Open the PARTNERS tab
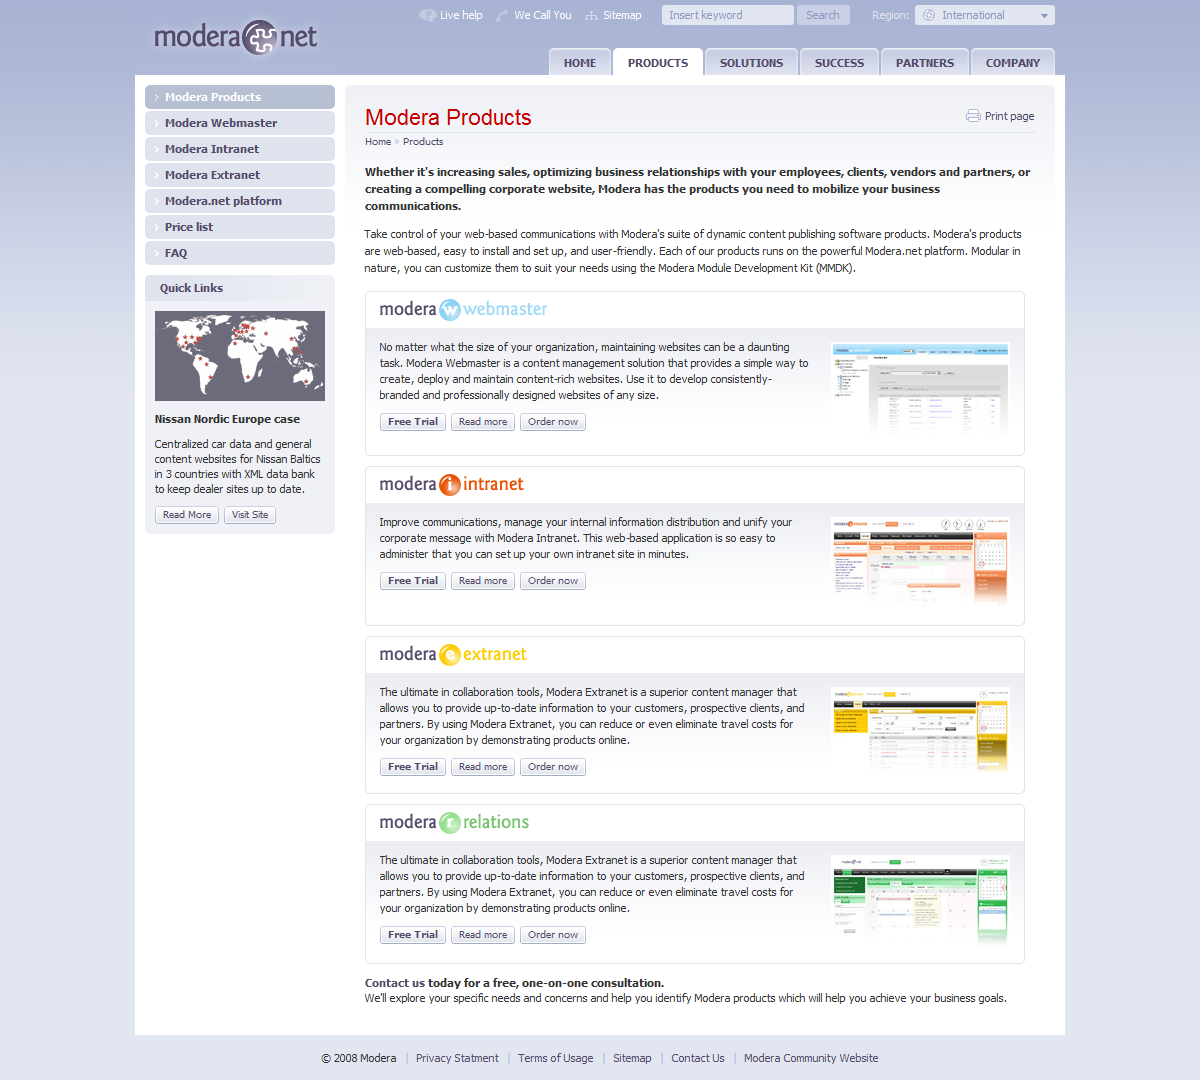1200x1080 pixels. point(925,62)
